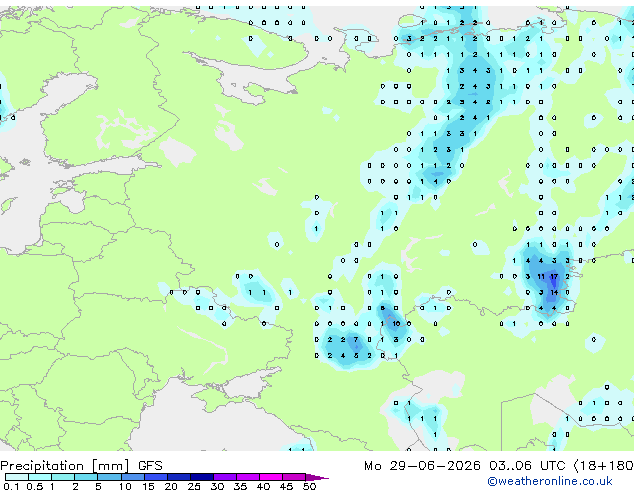Click the '25' legend scale label
This screenshot has width=634, height=490.
tap(194, 486)
